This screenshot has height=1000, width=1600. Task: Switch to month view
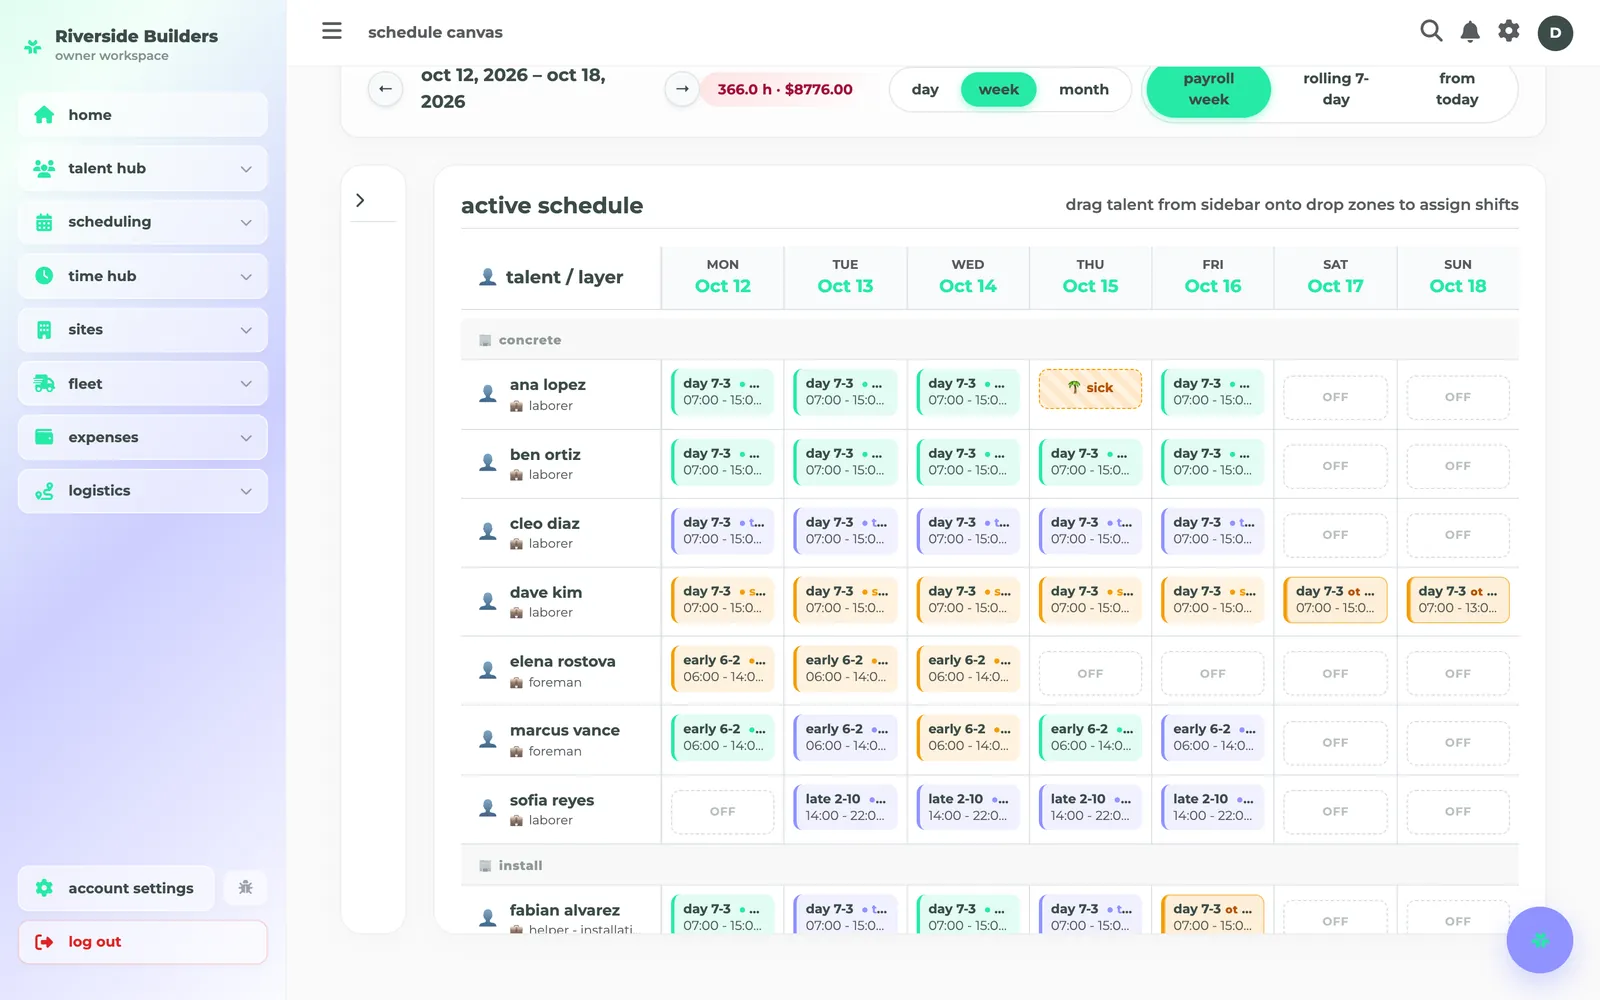[x=1084, y=90]
